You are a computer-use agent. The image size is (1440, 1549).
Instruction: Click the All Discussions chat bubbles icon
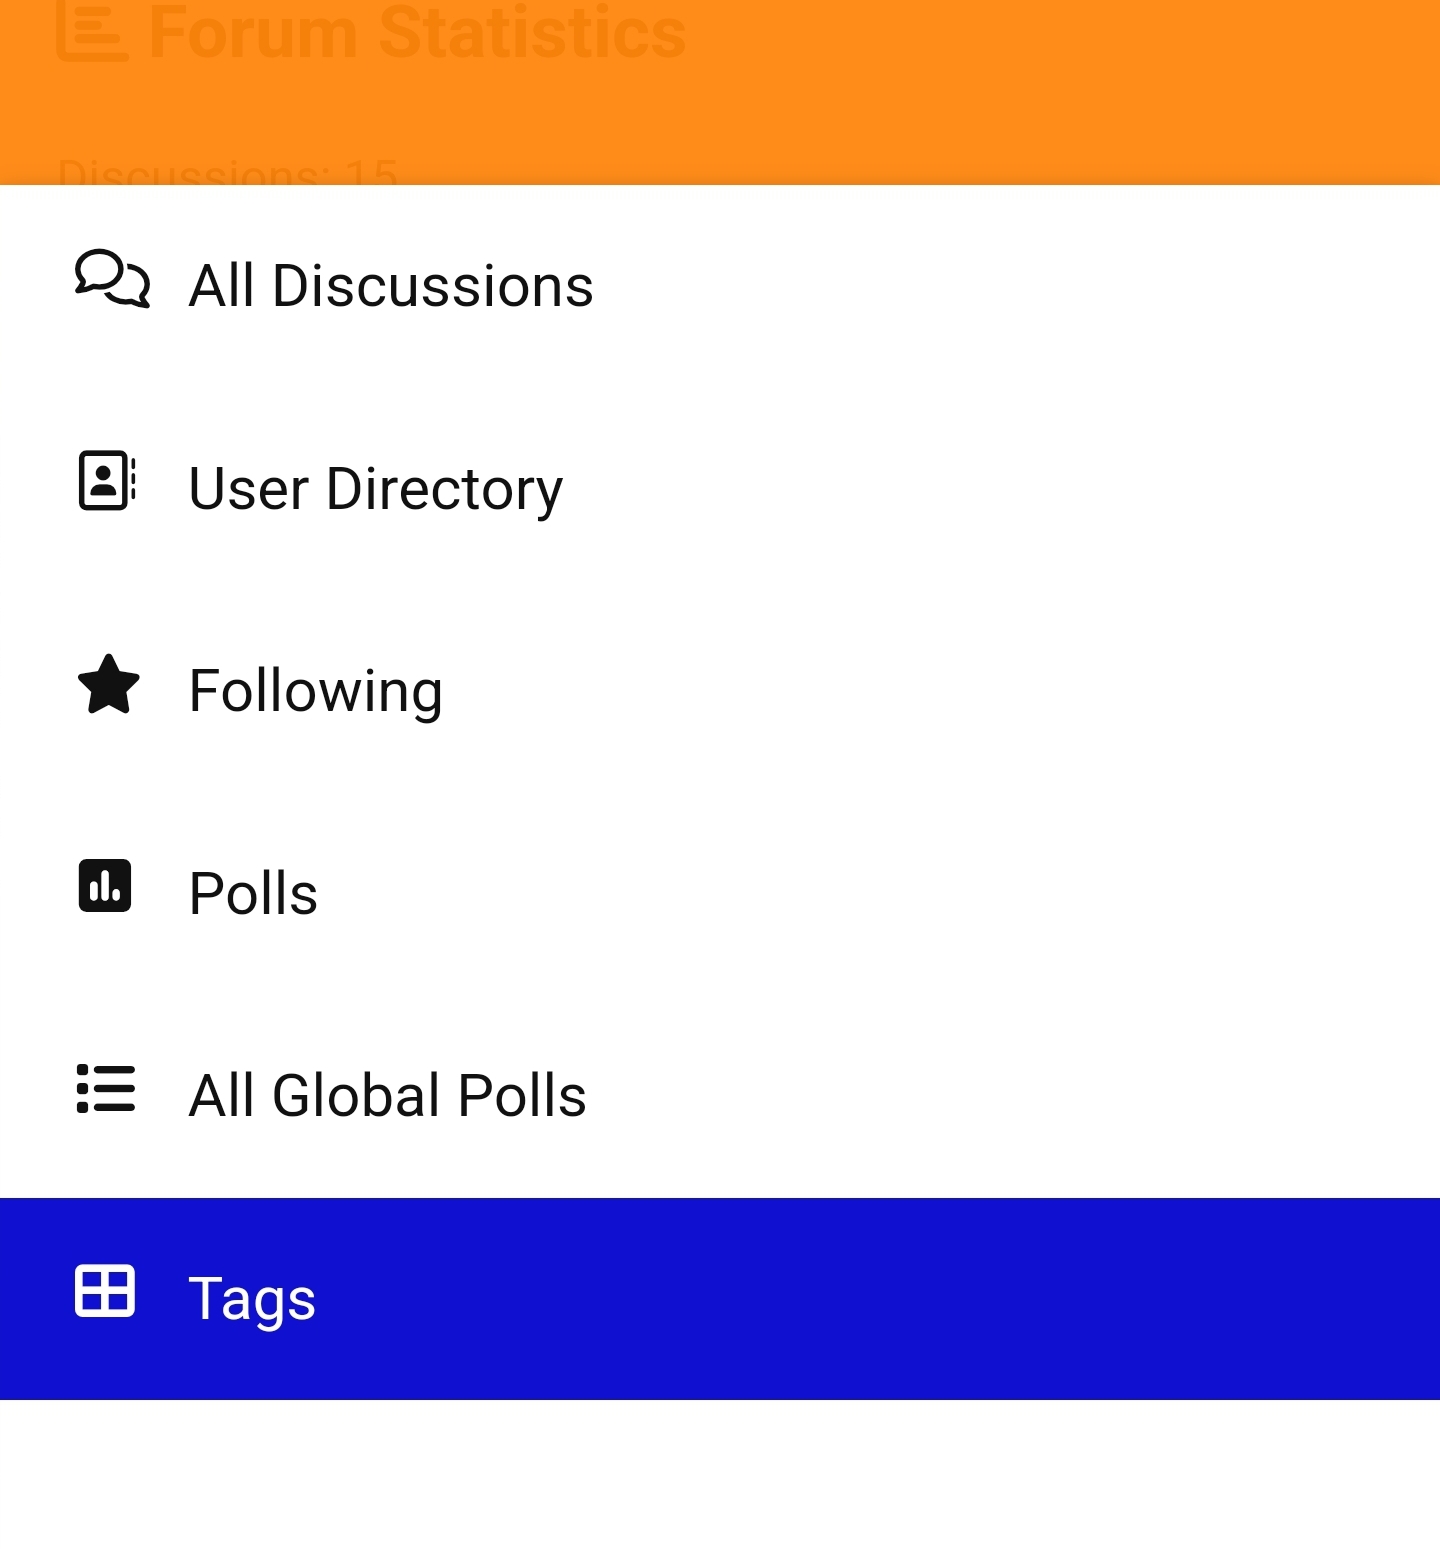pyautogui.click(x=112, y=280)
